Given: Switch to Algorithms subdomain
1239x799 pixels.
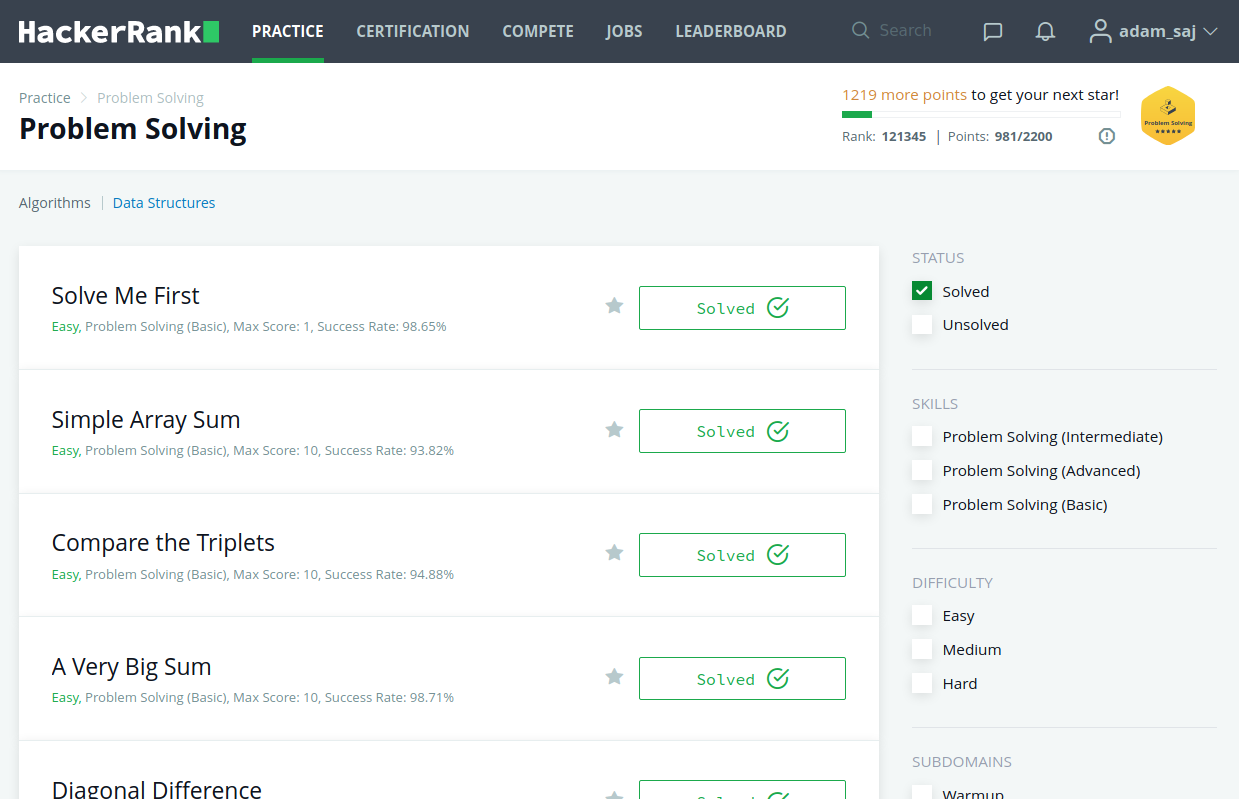Looking at the screenshot, I should [x=55, y=203].
